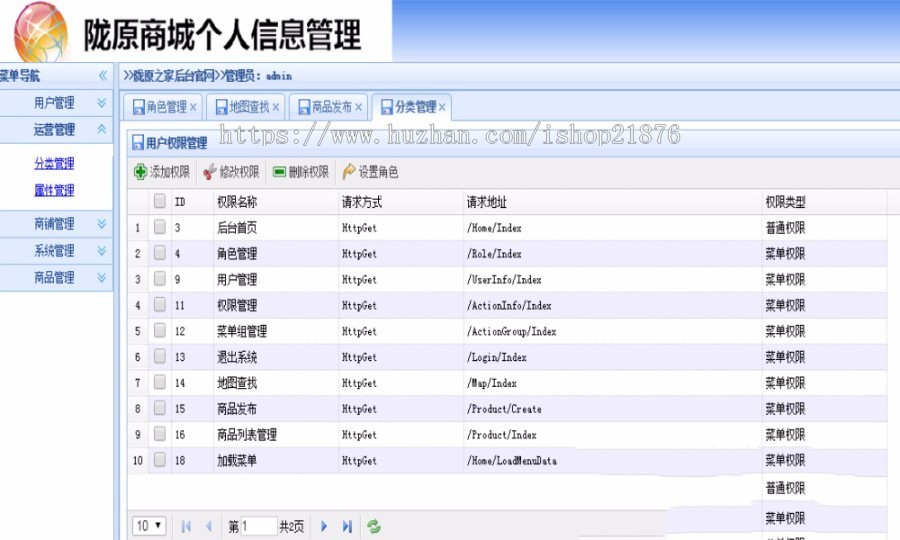
Task: Click the 陇原商城 globe logo
Action: (x=40, y=32)
